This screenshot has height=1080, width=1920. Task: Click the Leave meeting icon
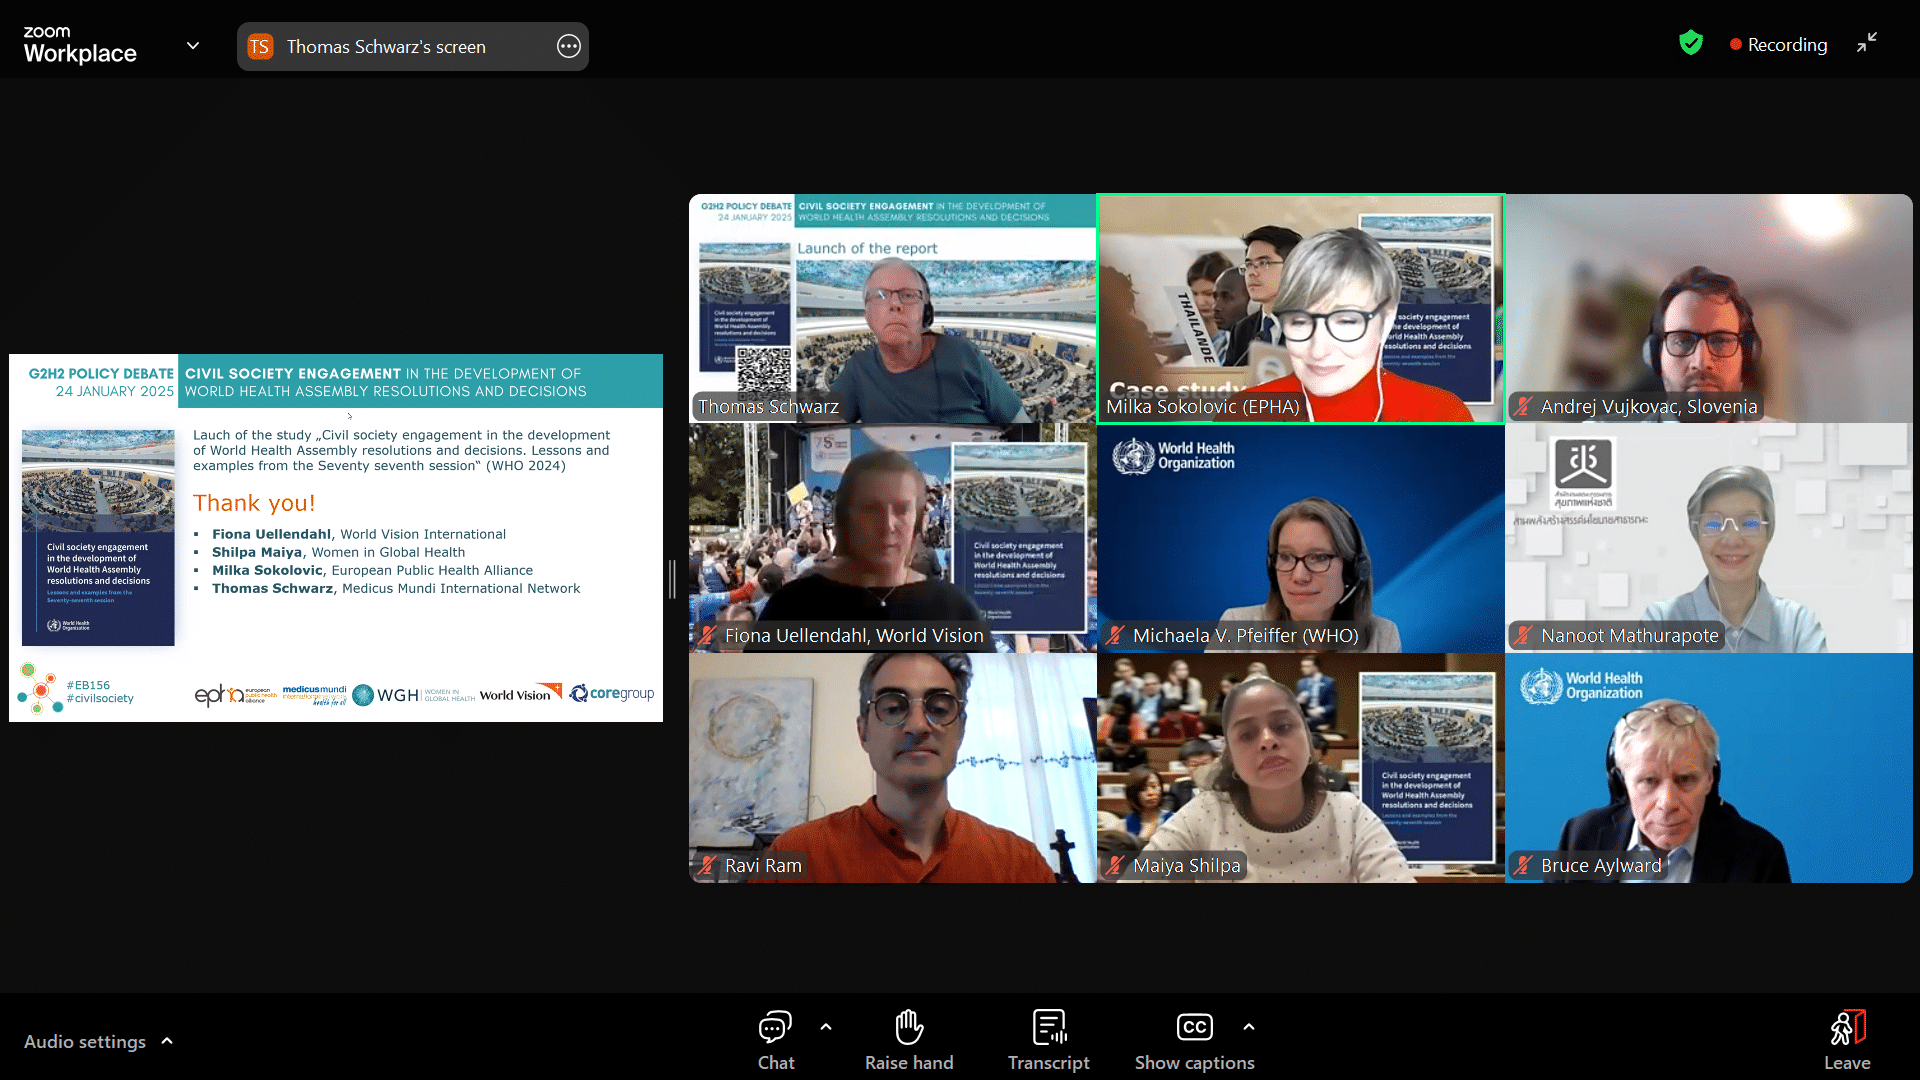[x=1846, y=1027]
